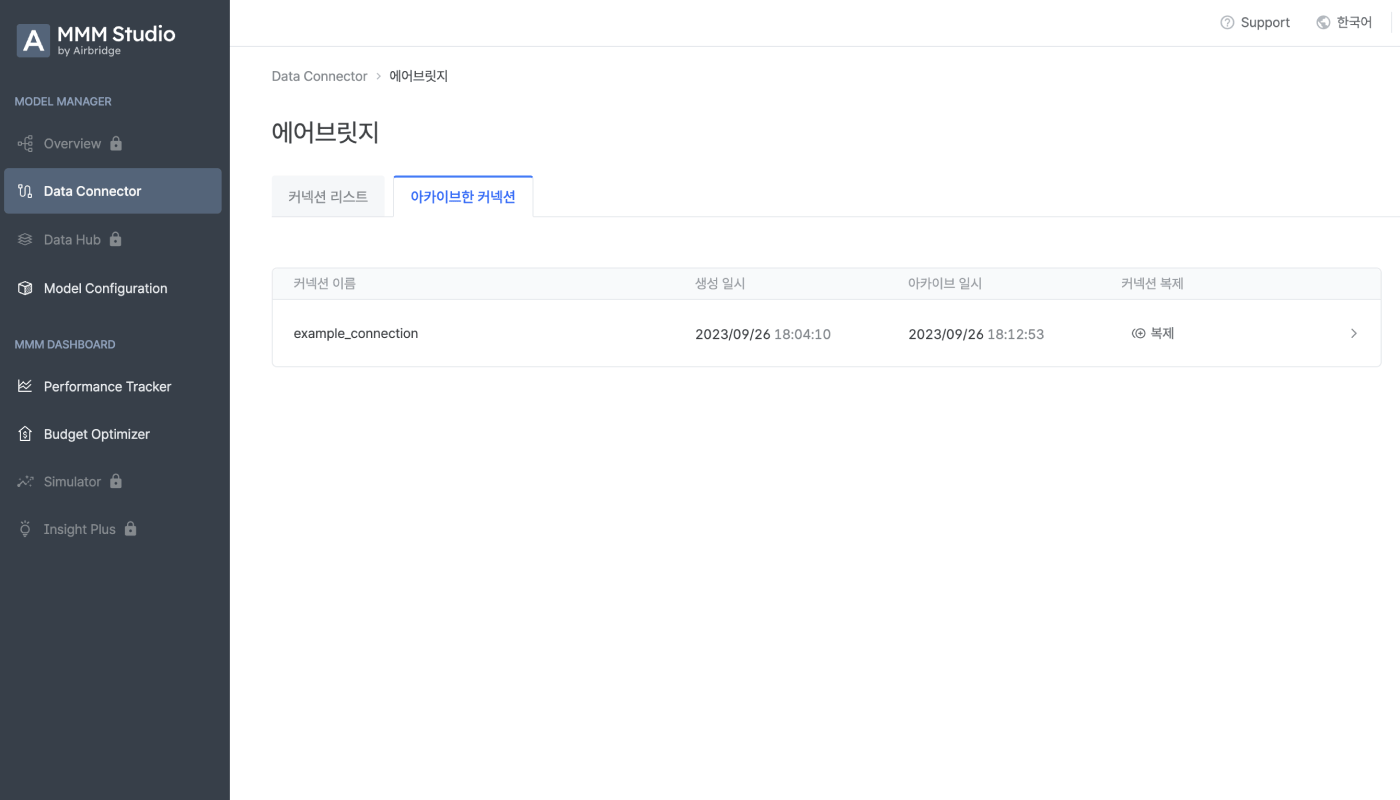Click the Support question mark icon
This screenshot has width=1400, height=800.
[x=1227, y=23]
